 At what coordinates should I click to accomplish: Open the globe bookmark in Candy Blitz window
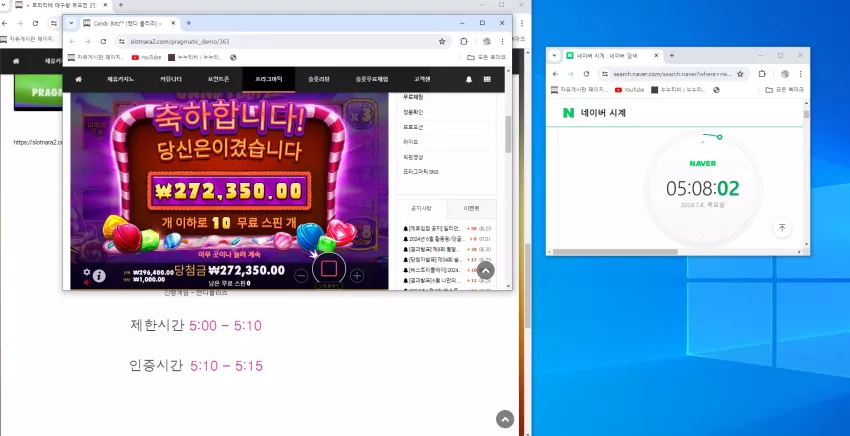233,57
